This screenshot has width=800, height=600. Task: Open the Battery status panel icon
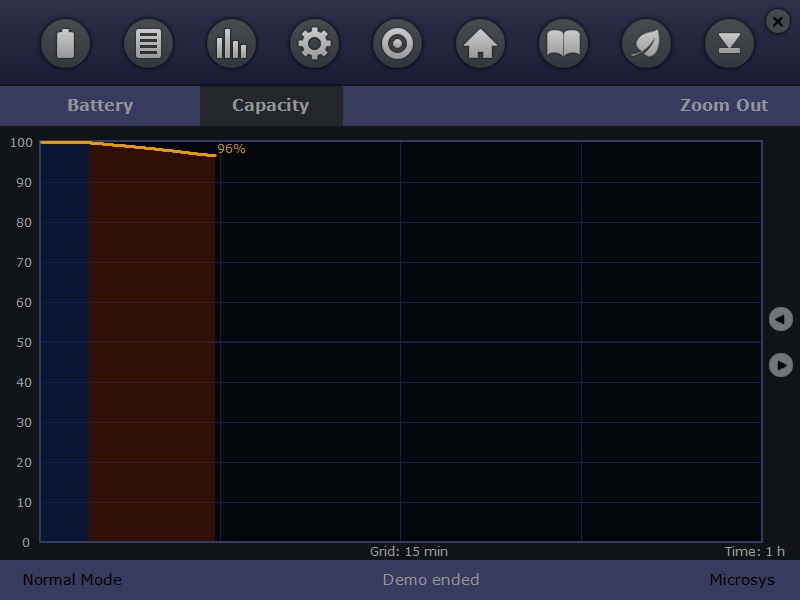[66, 43]
